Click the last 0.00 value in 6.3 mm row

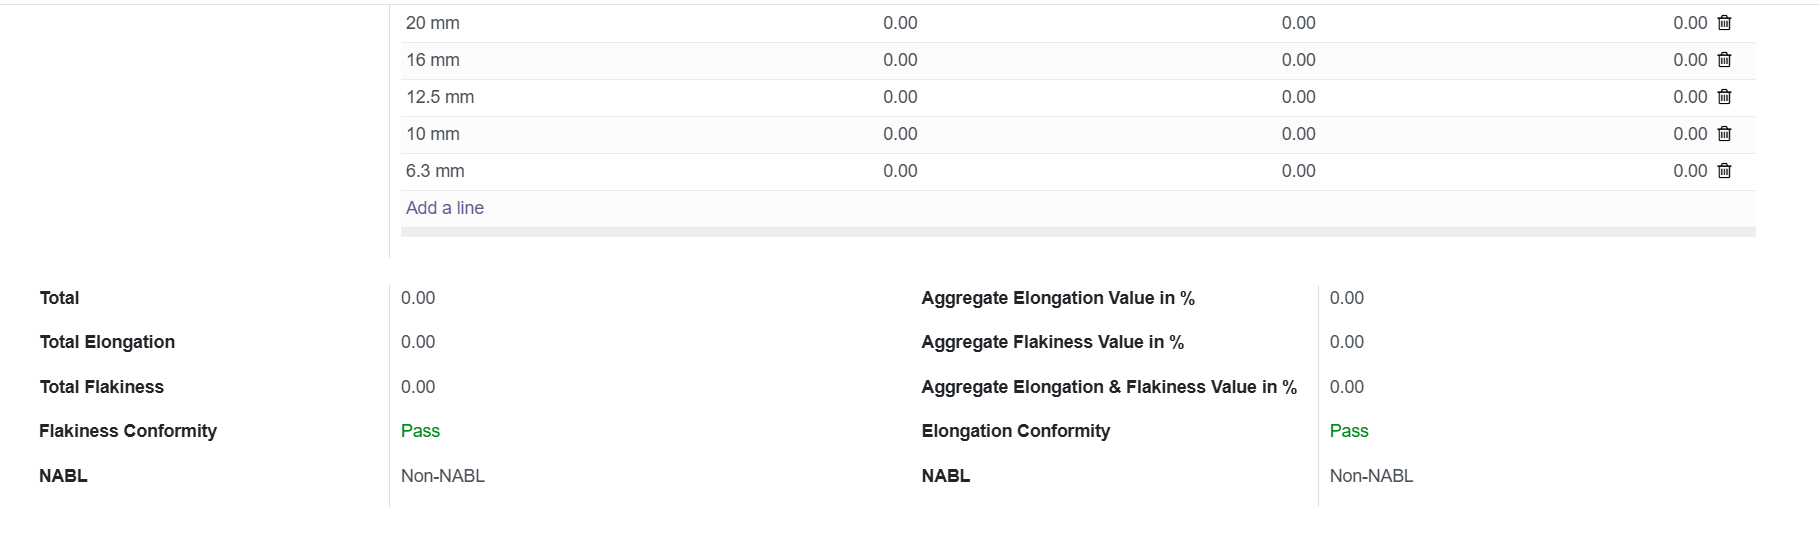[x=1690, y=171]
